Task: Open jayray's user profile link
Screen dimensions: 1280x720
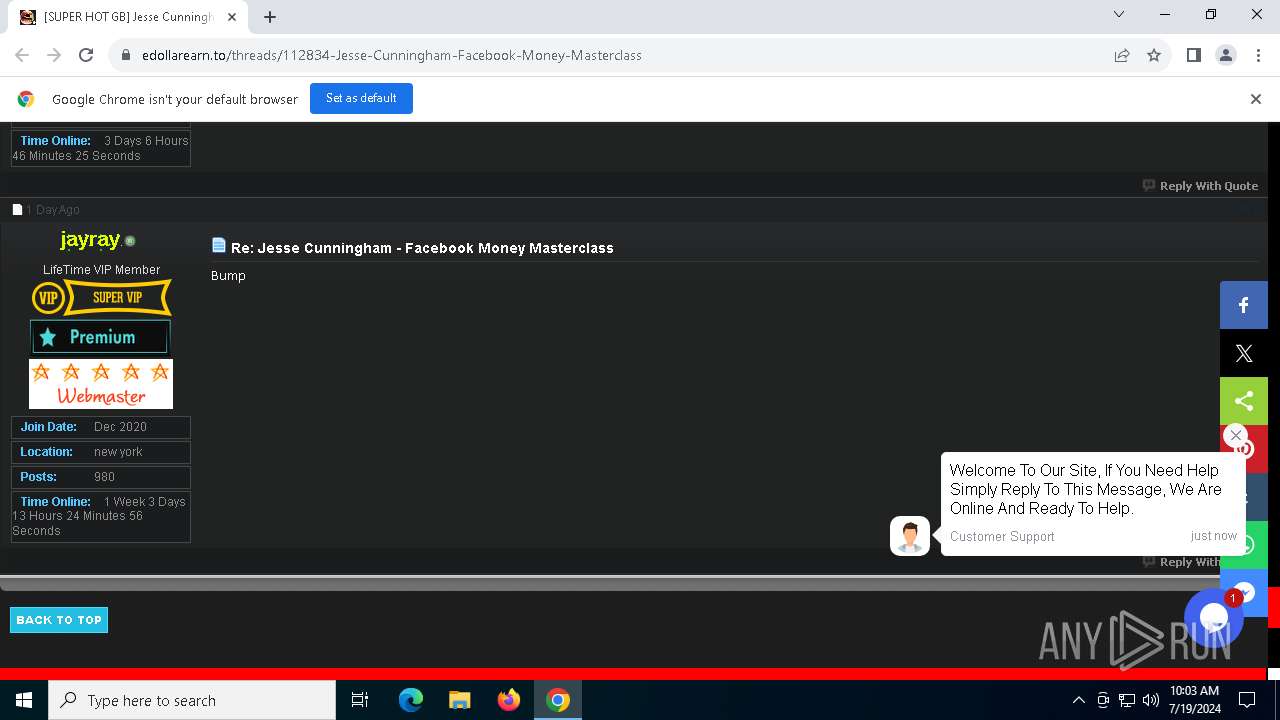Action: (x=90, y=240)
